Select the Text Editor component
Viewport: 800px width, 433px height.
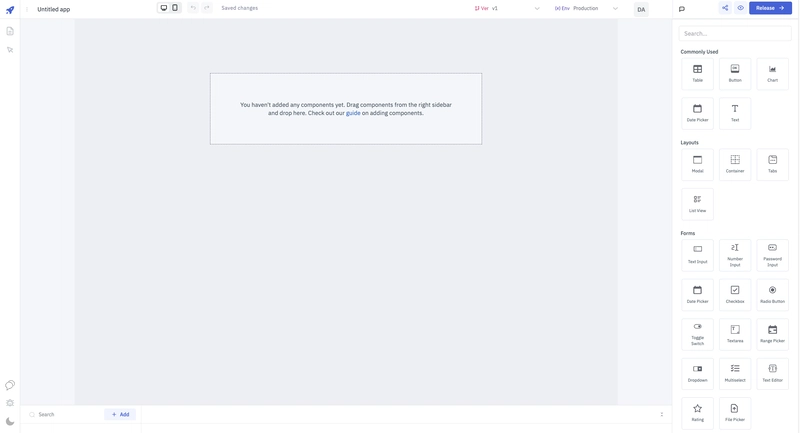point(772,374)
